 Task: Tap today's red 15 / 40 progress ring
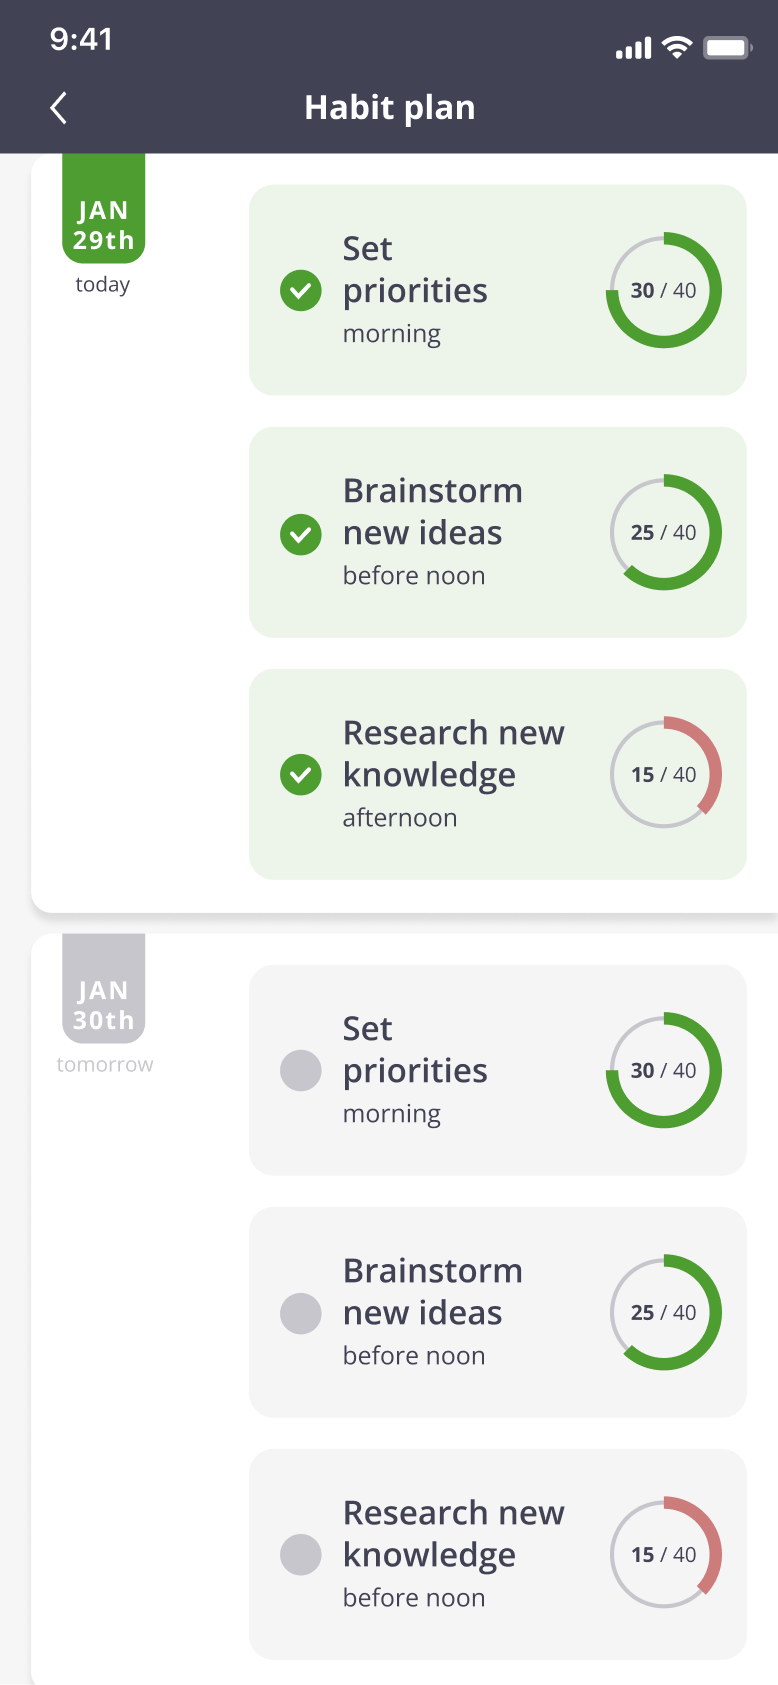point(664,775)
